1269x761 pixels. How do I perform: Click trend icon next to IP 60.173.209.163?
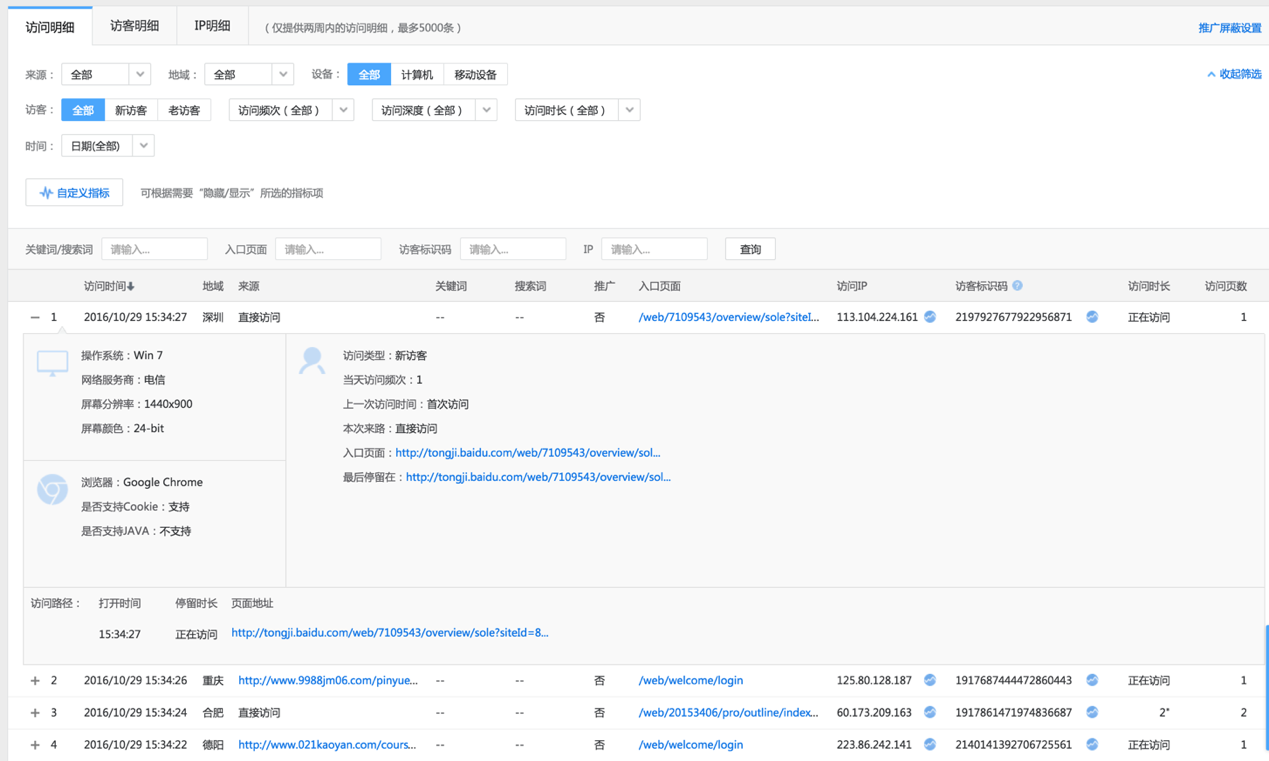tap(930, 713)
